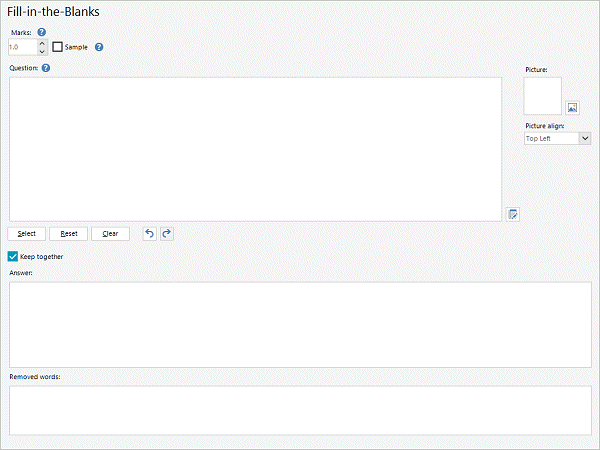This screenshot has width=600, height=450.
Task: Click the Select button
Action: point(26,233)
